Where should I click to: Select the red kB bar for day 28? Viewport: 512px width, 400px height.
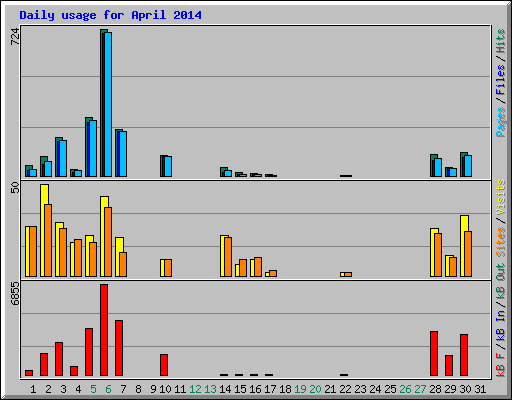point(434,354)
